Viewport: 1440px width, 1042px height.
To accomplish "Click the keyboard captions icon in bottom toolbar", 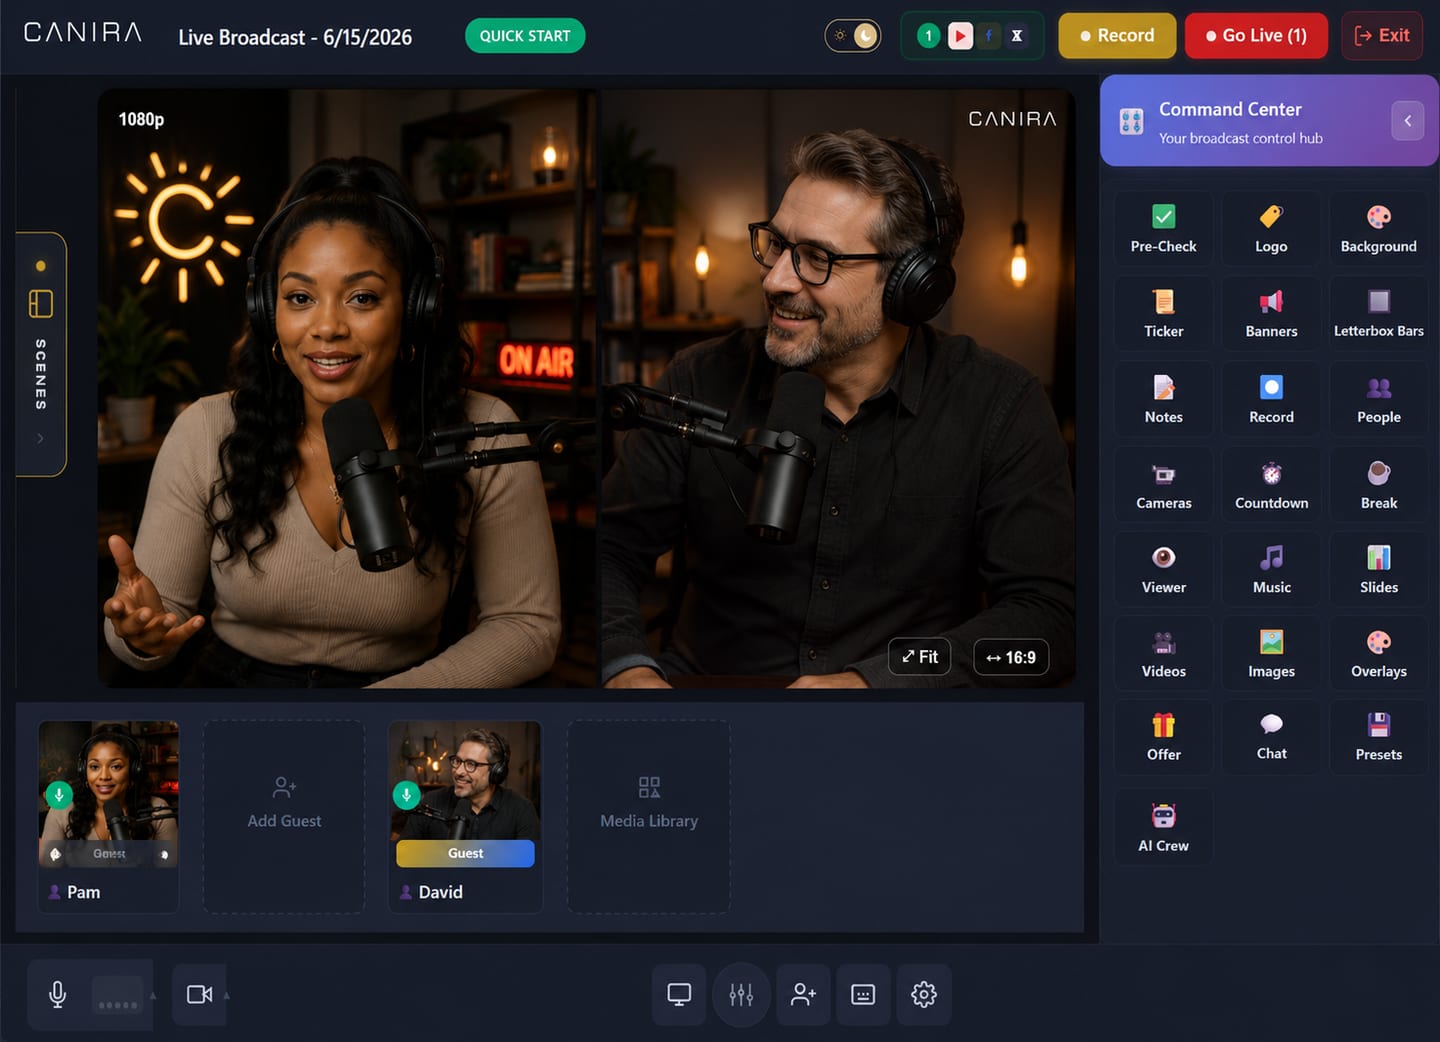I will coord(863,994).
